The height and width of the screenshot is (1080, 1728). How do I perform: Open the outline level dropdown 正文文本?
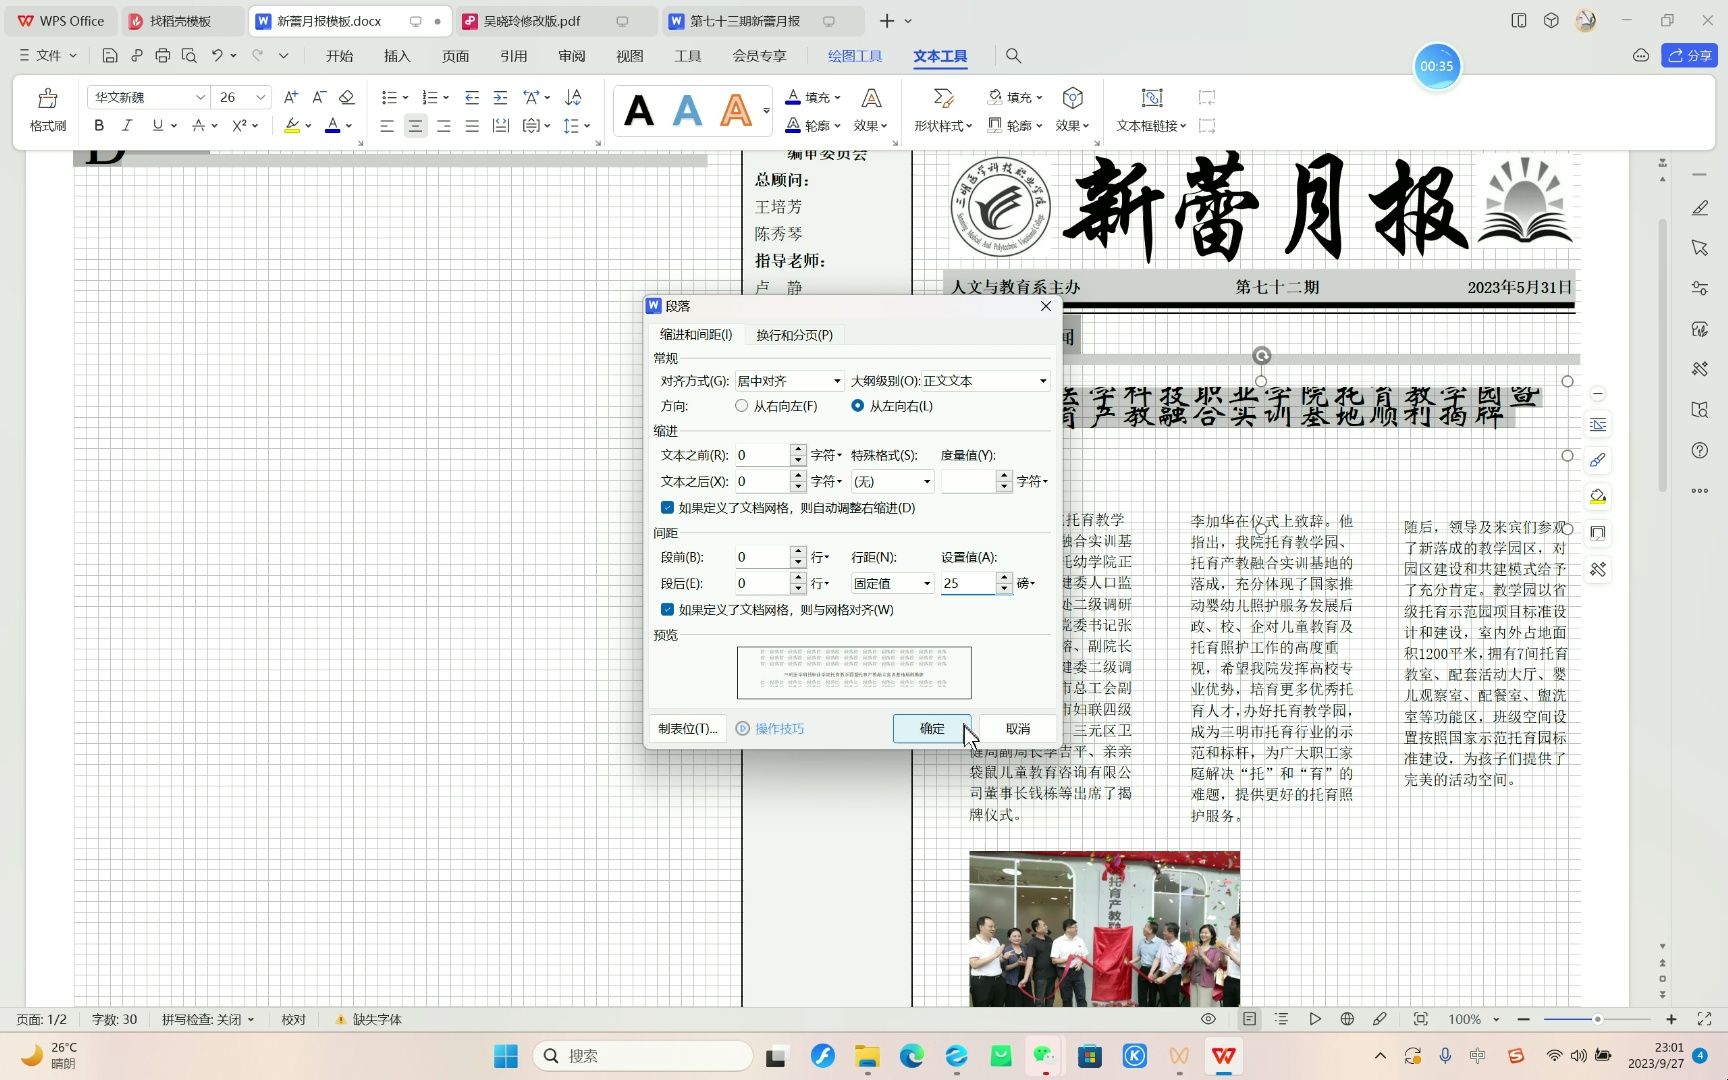click(x=985, y=381)
